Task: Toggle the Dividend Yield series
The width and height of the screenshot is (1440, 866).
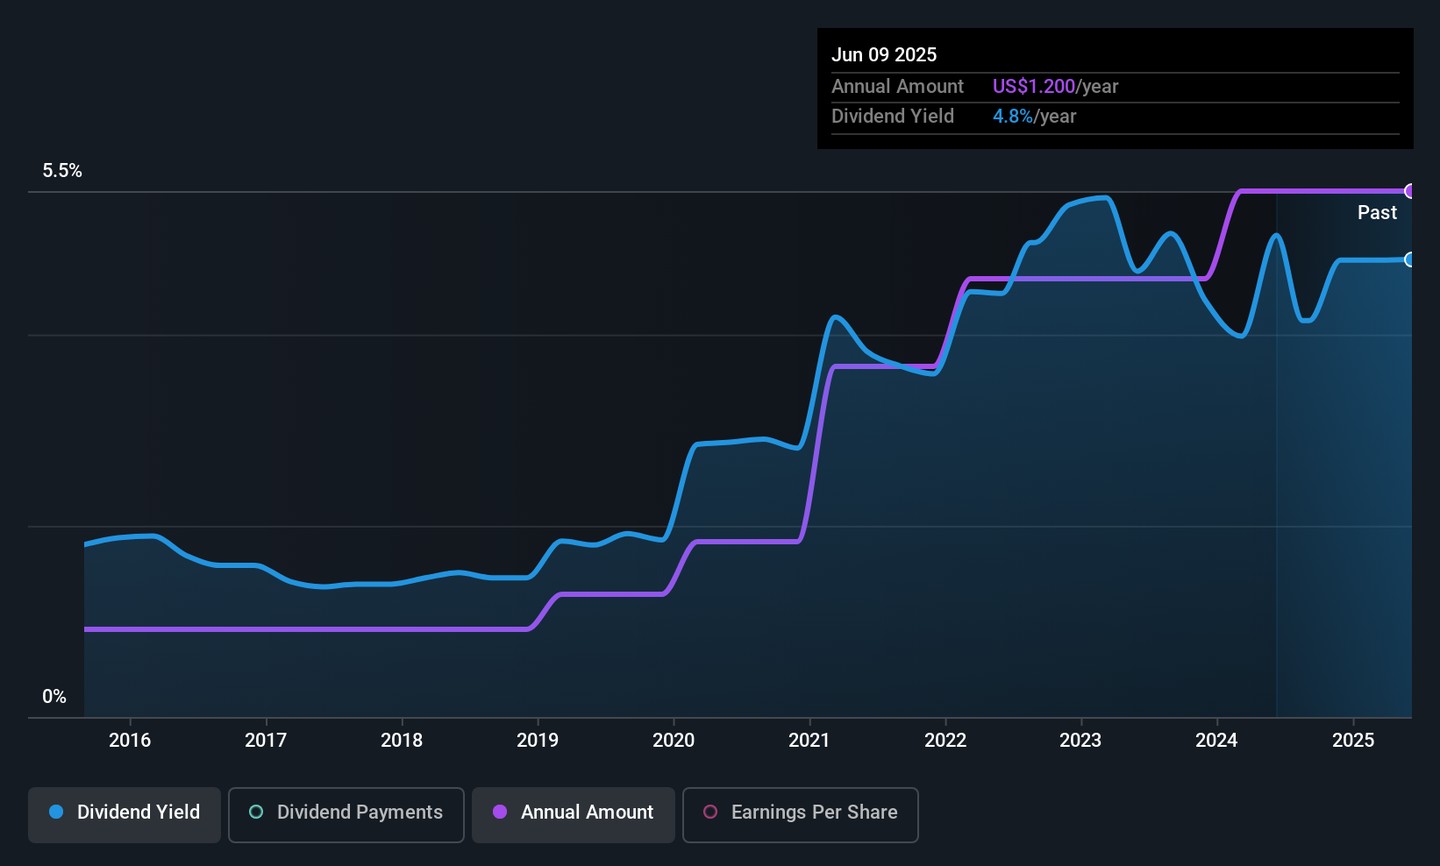Action: [124, 814]
